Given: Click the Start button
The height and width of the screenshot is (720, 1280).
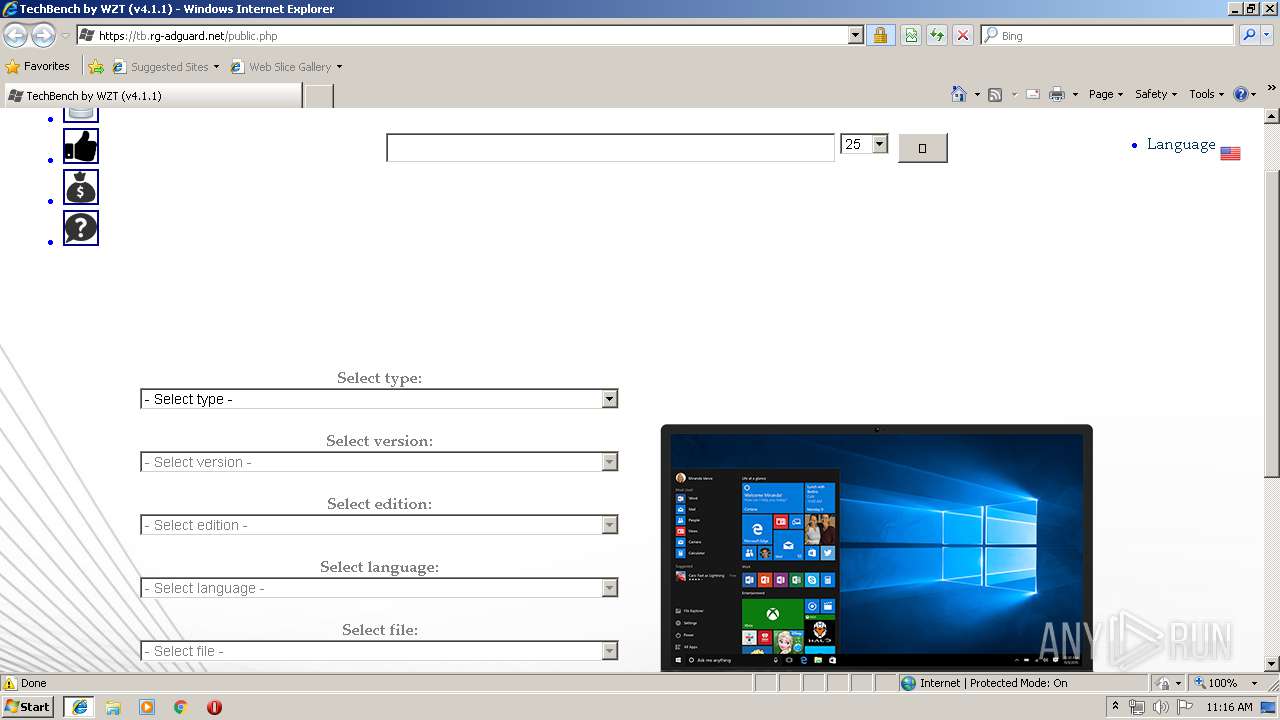Looking at the screenshot, I should pyautogui.click(x=28, y=706).
